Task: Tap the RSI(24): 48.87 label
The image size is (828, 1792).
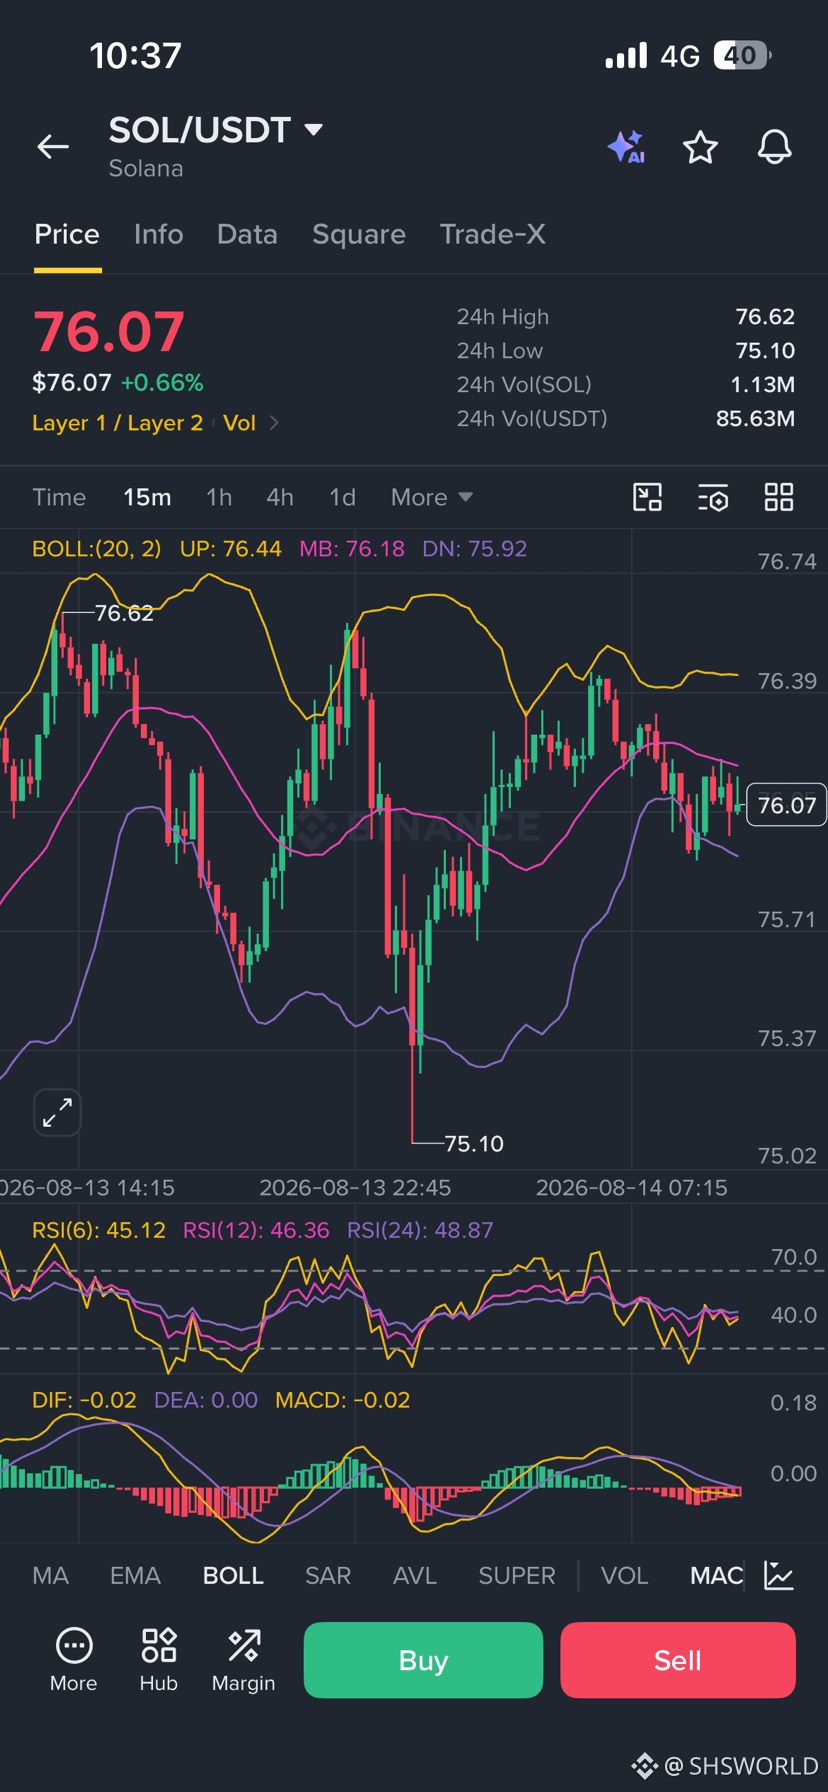Action: click(420, 1230)
